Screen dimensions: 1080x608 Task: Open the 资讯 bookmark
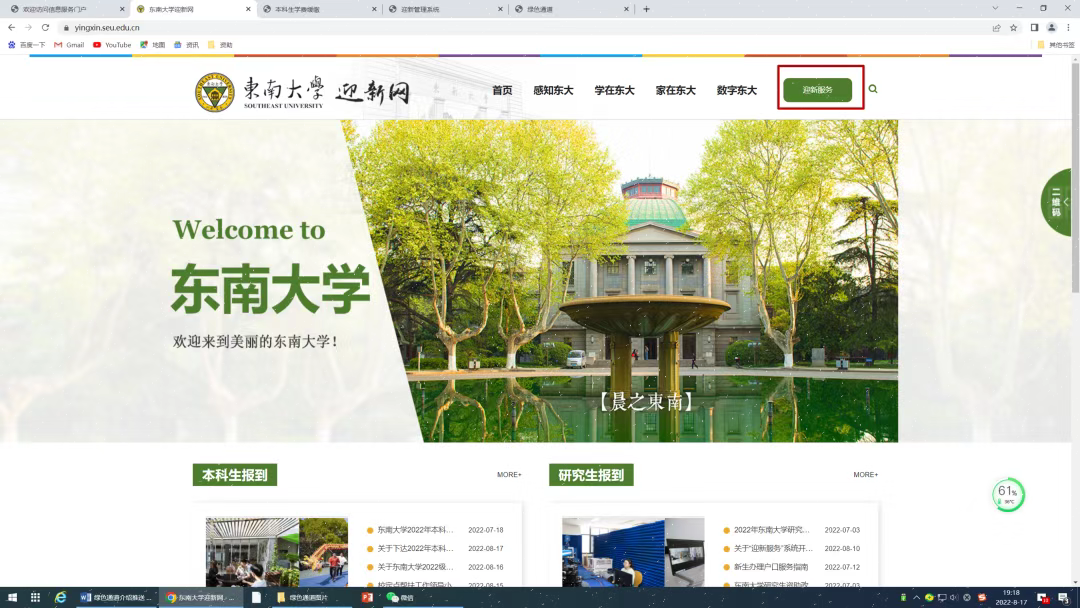click(186, 45)
